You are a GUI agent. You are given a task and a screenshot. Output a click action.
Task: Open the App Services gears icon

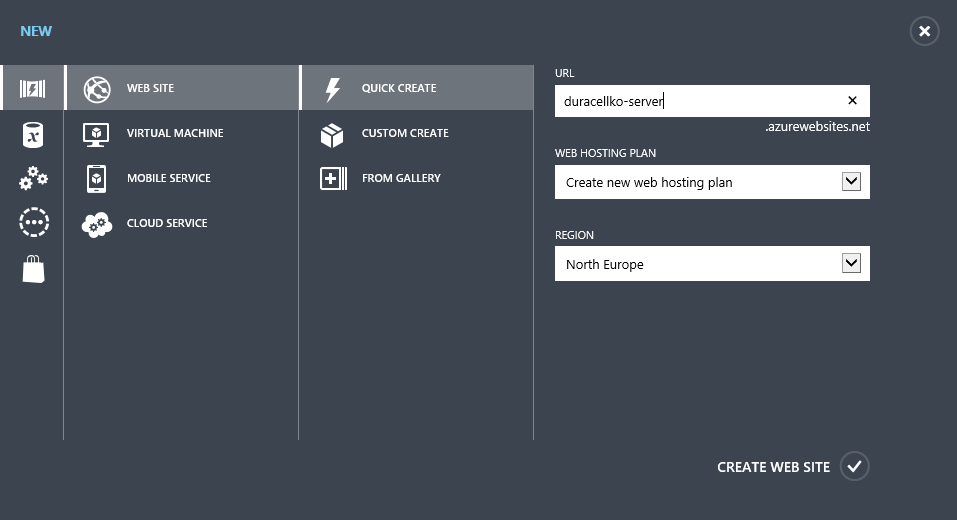pos(34,178)
